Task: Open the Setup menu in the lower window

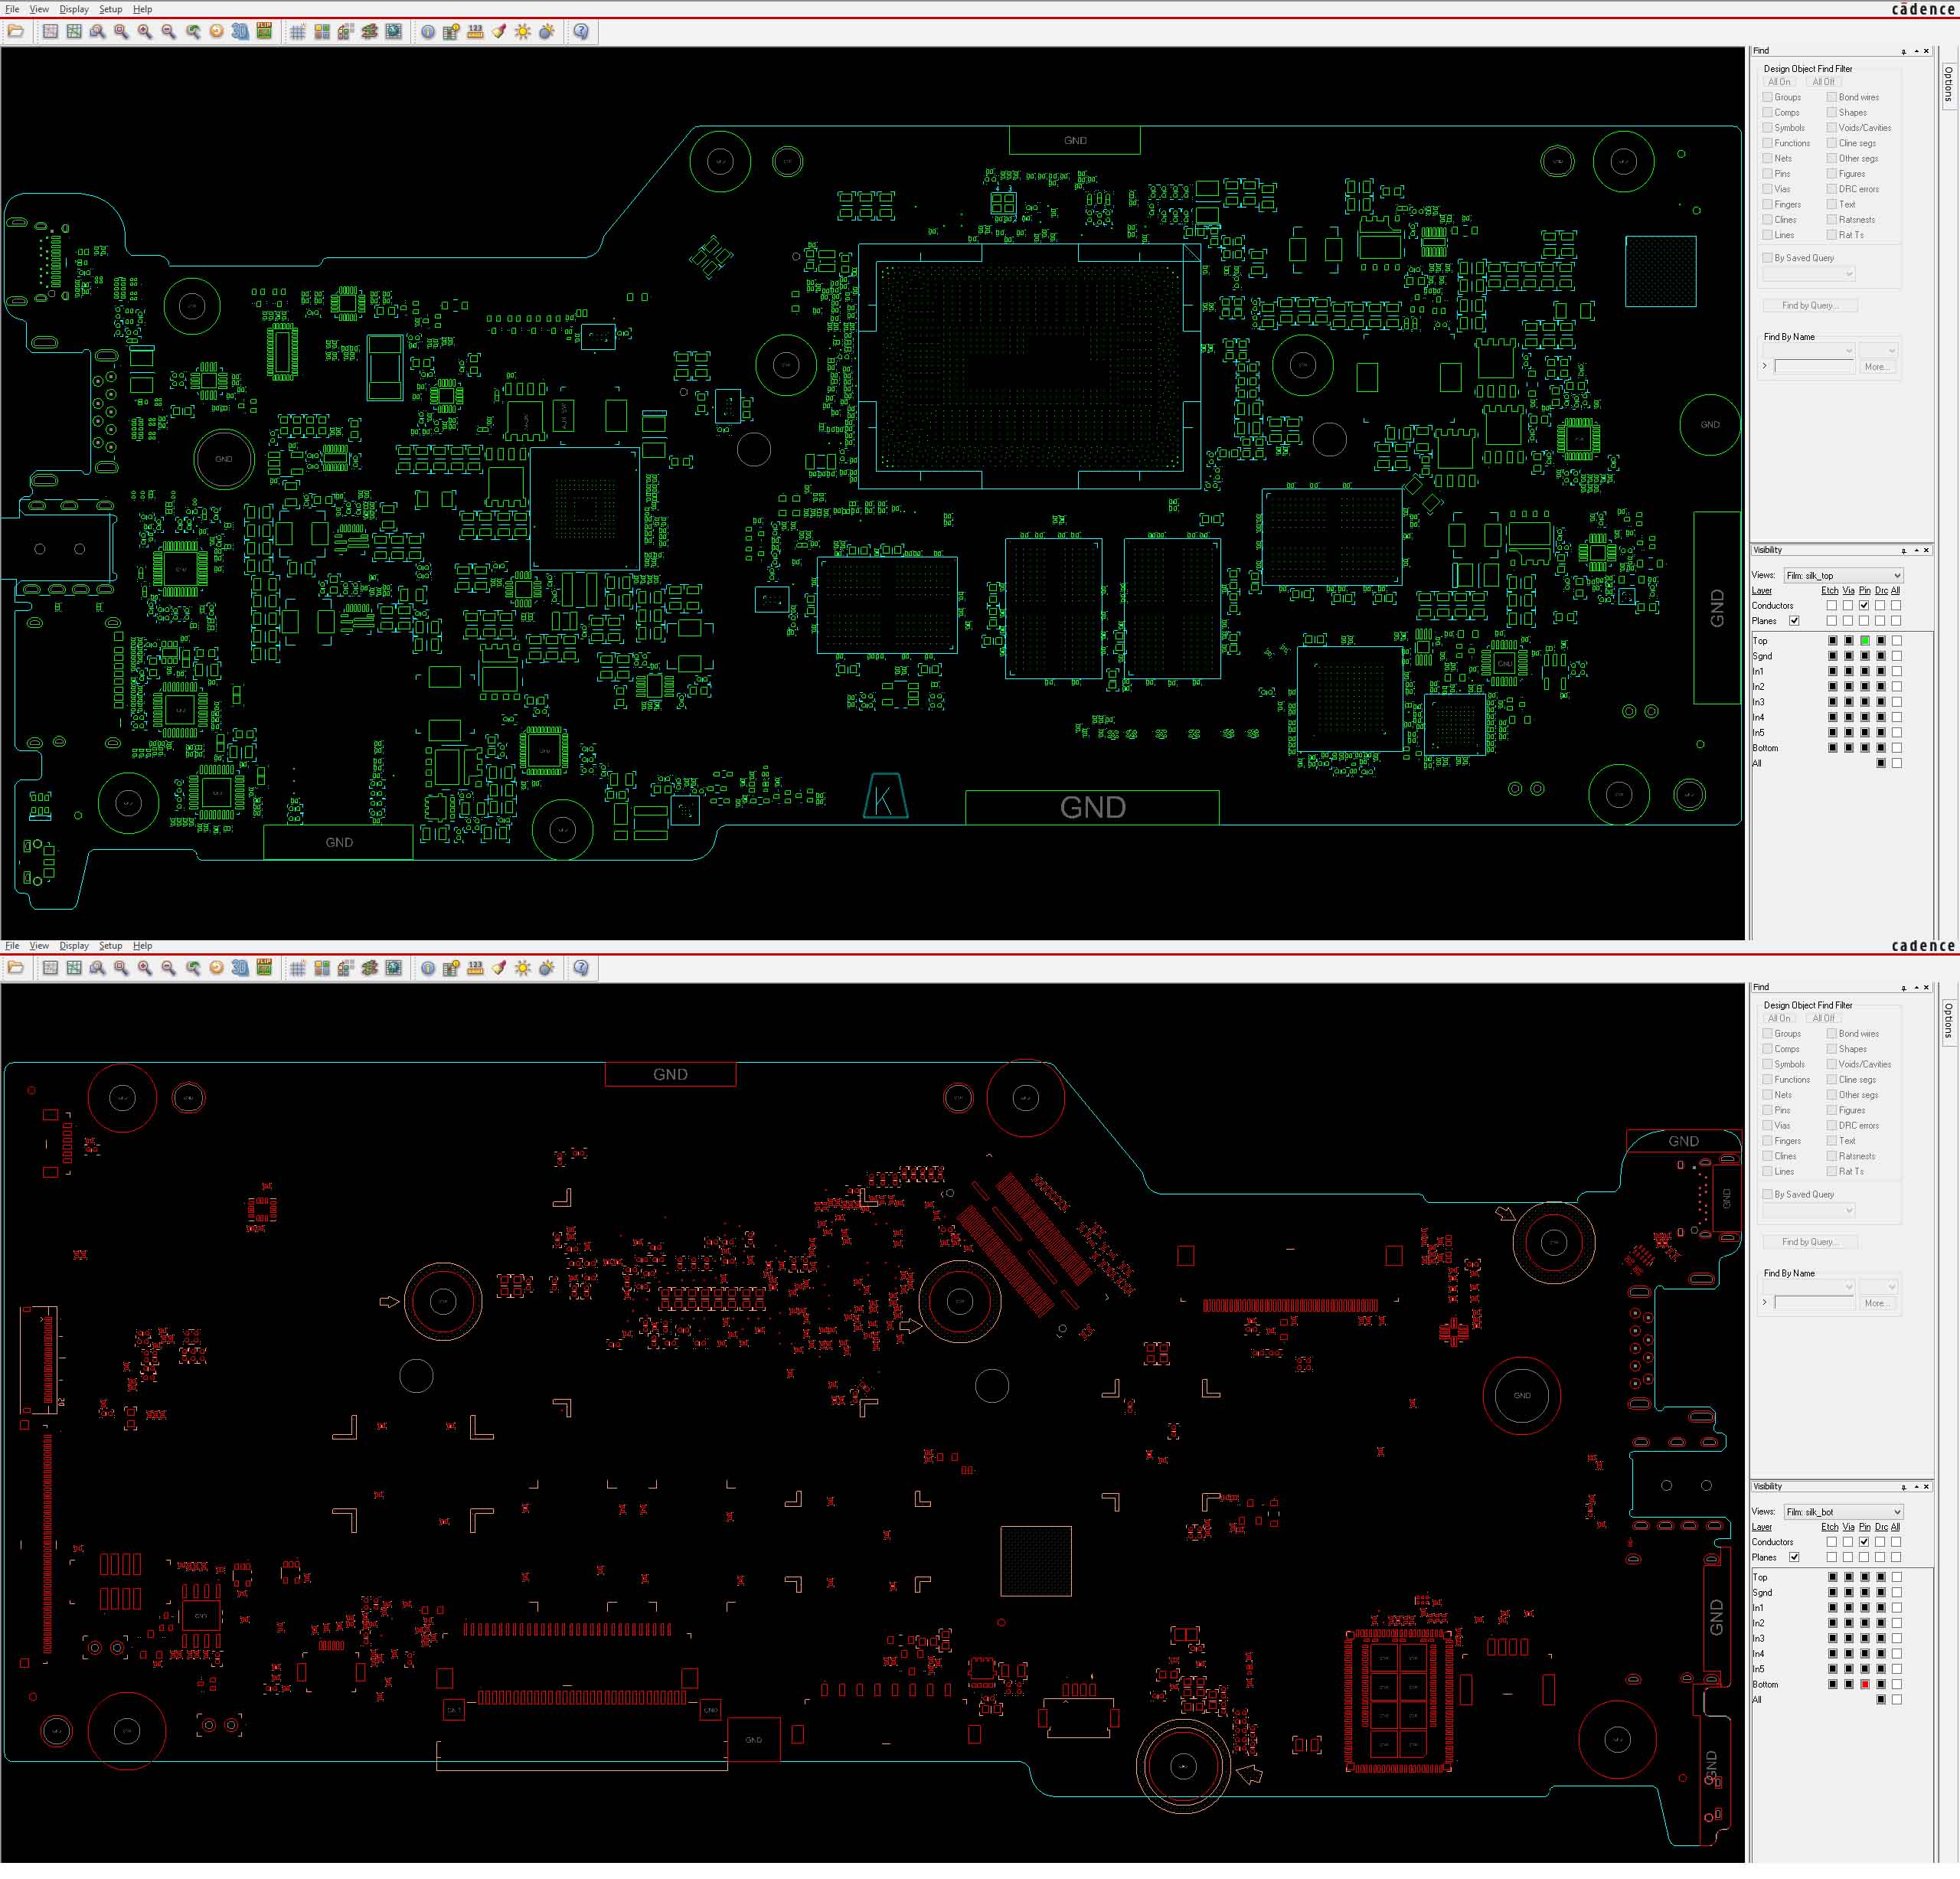Action: pos(111,946)
